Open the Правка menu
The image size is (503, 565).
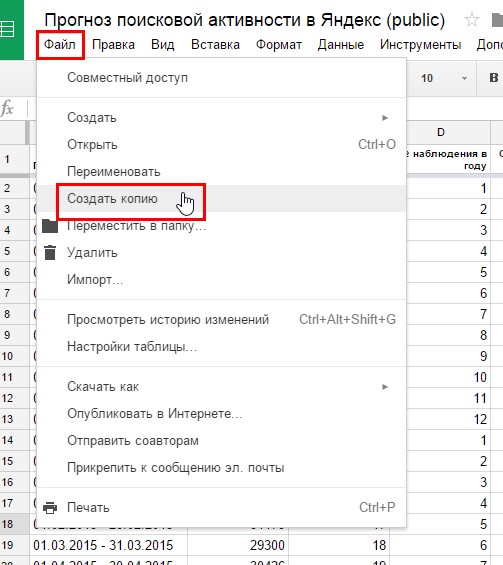tap(113, 45)
